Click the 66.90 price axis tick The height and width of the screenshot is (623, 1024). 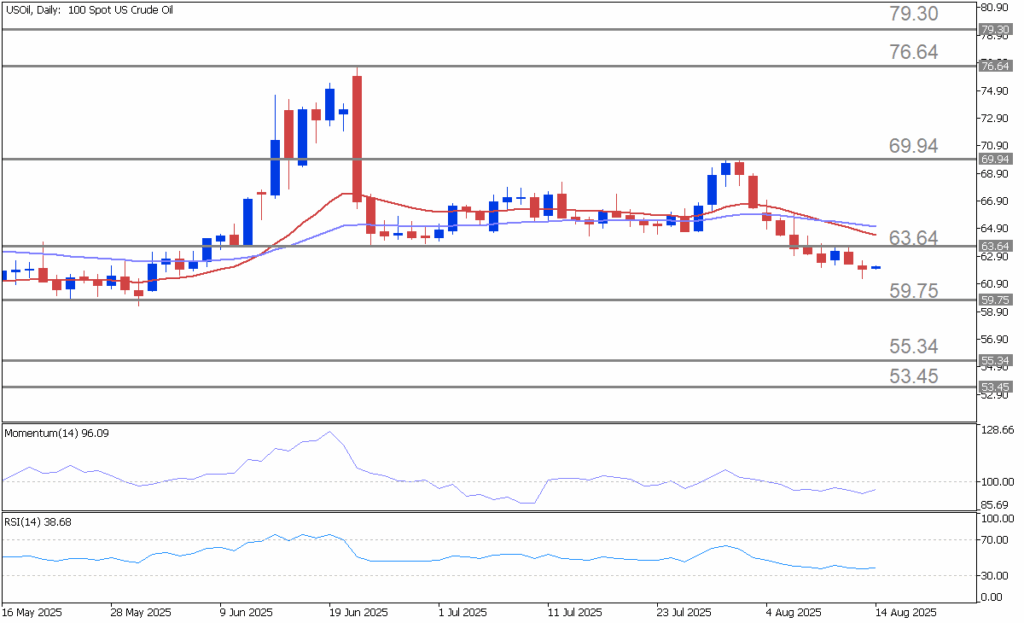(995, 201)
